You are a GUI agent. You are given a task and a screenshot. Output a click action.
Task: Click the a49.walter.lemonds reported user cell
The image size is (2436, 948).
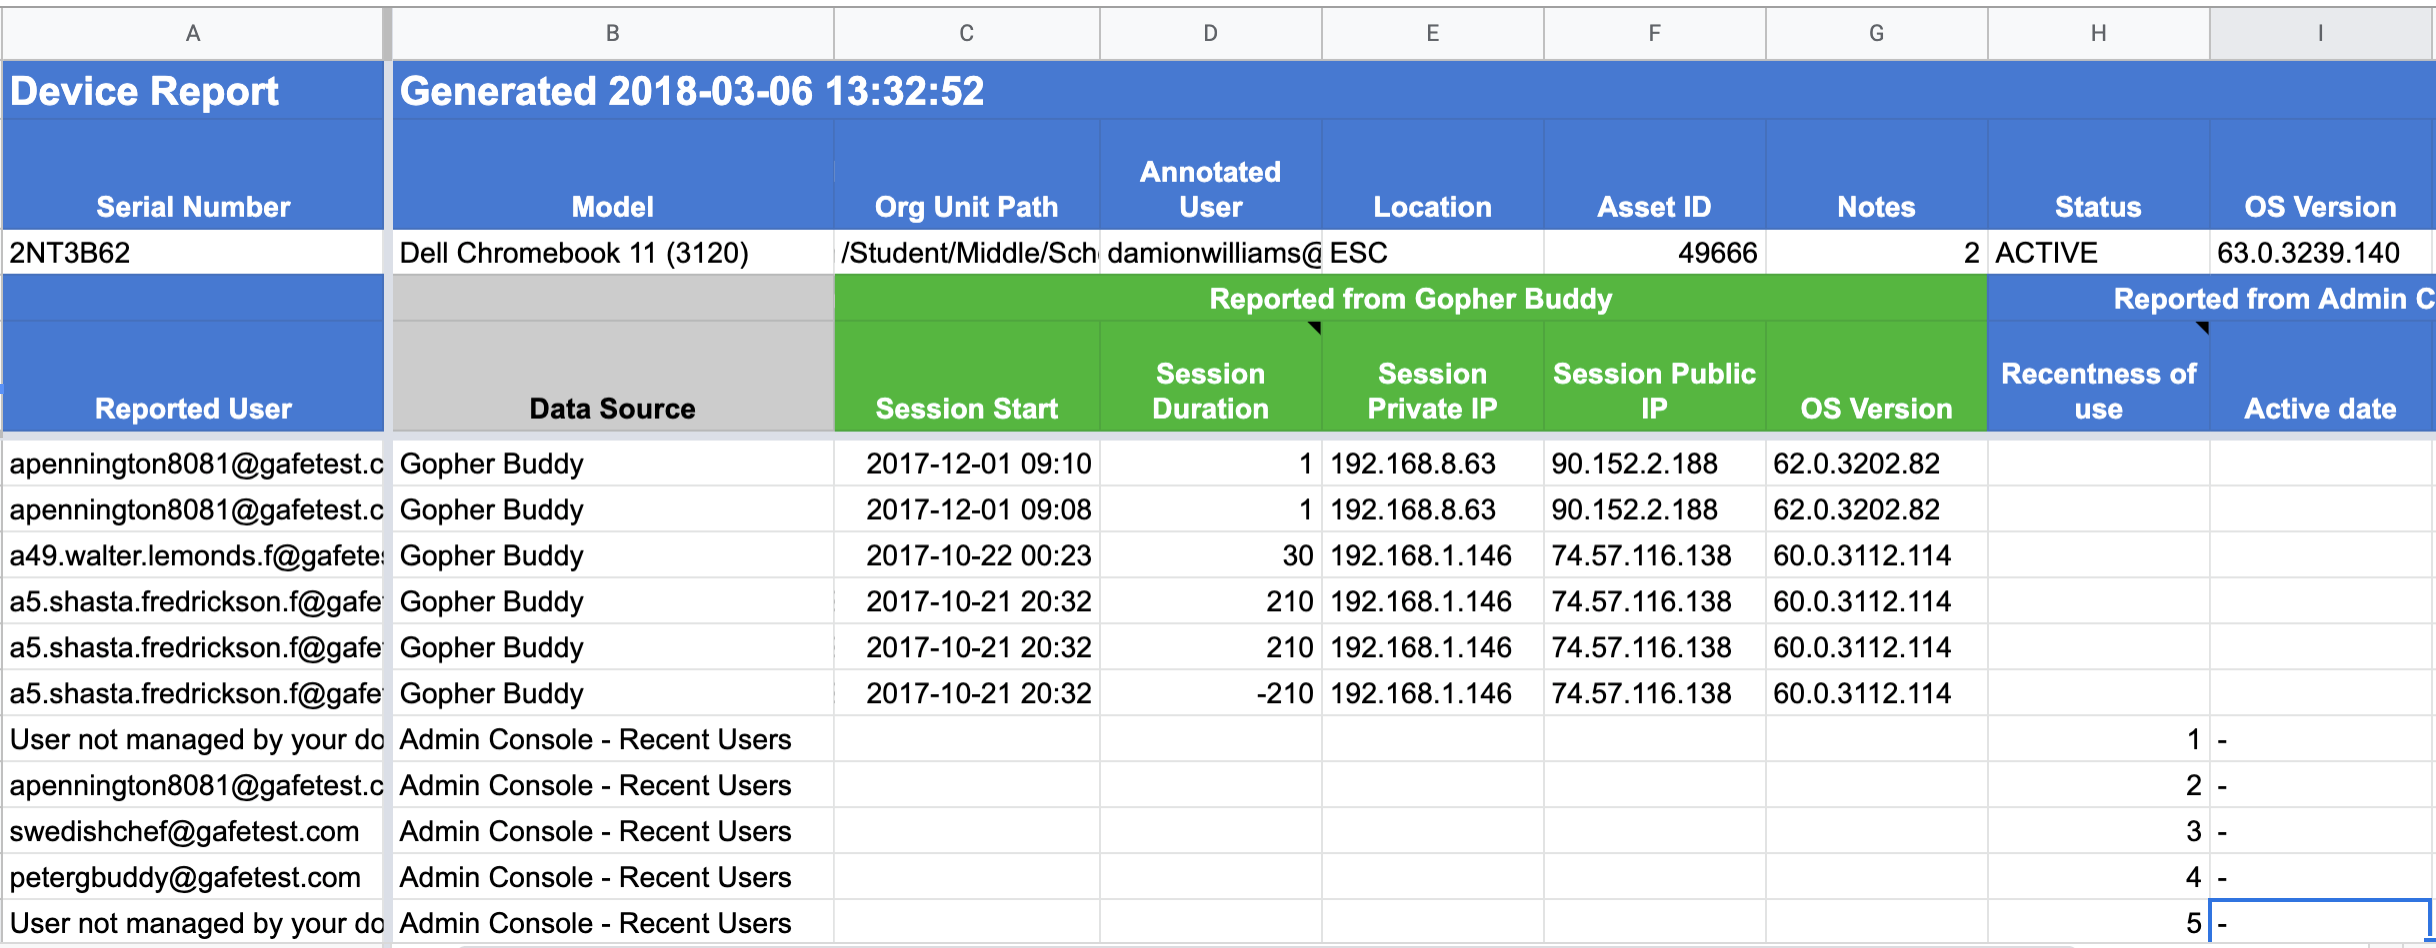click(x=193, y=556)
